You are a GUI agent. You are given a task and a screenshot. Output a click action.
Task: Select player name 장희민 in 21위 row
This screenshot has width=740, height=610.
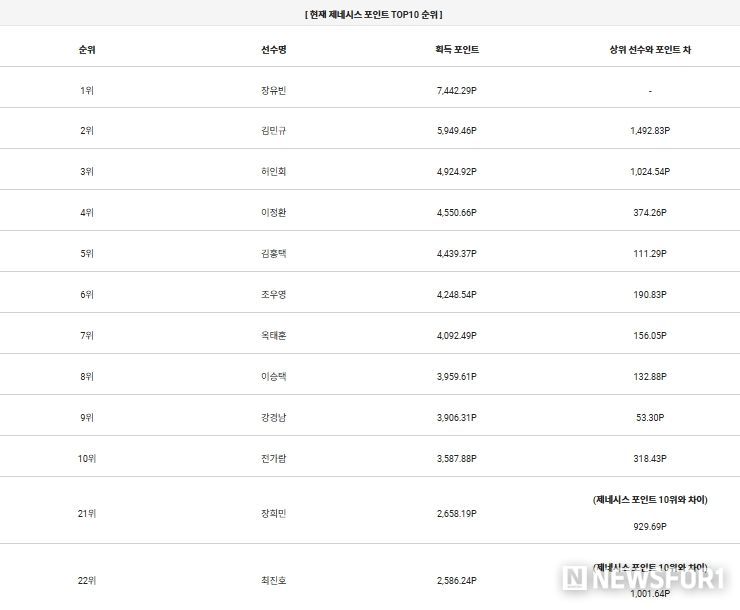274,513
